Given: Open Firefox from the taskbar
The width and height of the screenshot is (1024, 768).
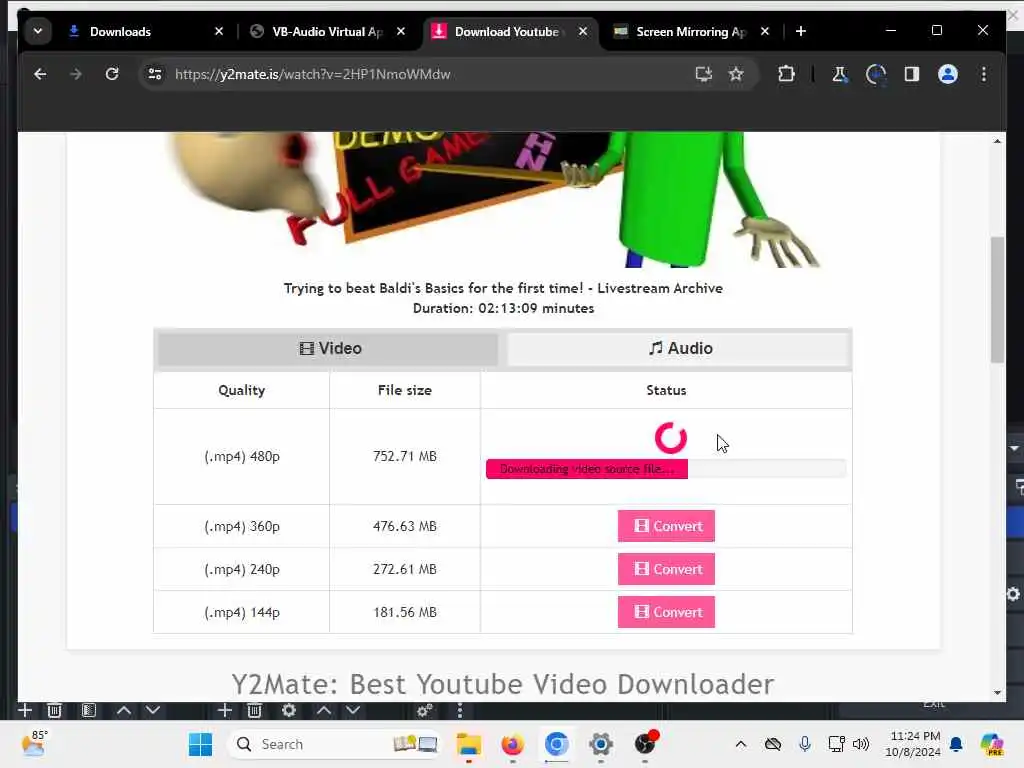Looking at the screenshot, I should point(513,744).
